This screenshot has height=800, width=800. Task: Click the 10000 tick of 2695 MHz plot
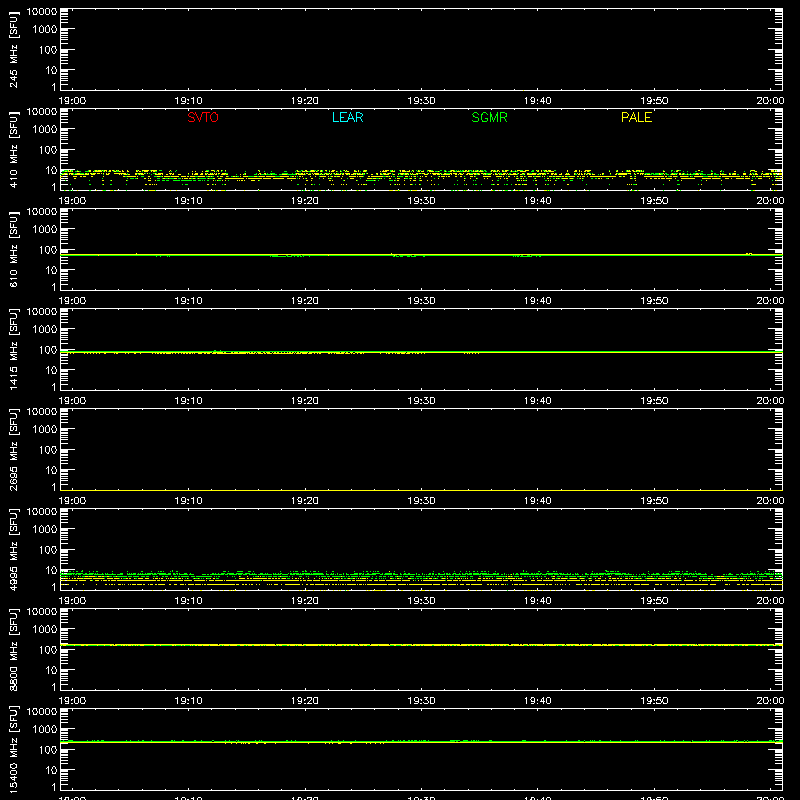[42, 412]
